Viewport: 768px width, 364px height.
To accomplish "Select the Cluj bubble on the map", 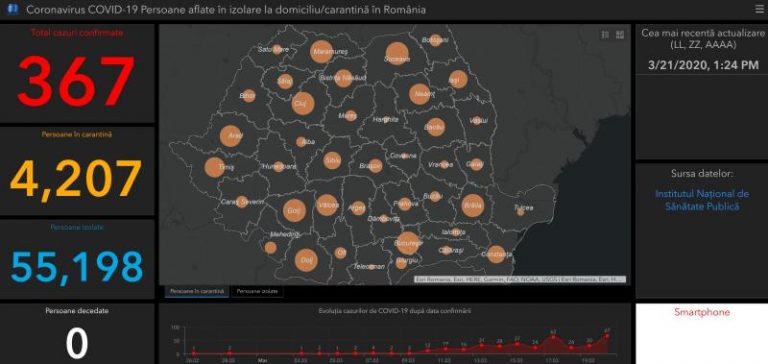I will [303, 103].
